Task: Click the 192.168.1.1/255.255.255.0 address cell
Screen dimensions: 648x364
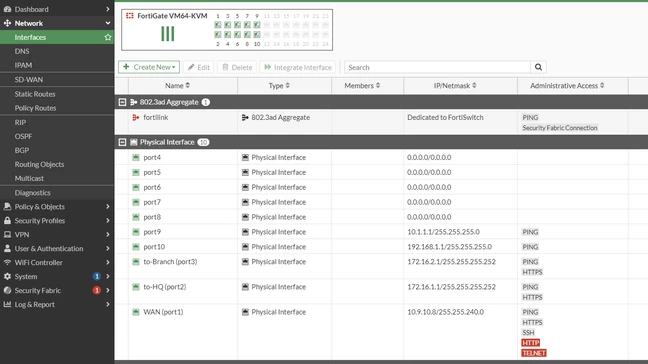Action: tap(450, 247)
